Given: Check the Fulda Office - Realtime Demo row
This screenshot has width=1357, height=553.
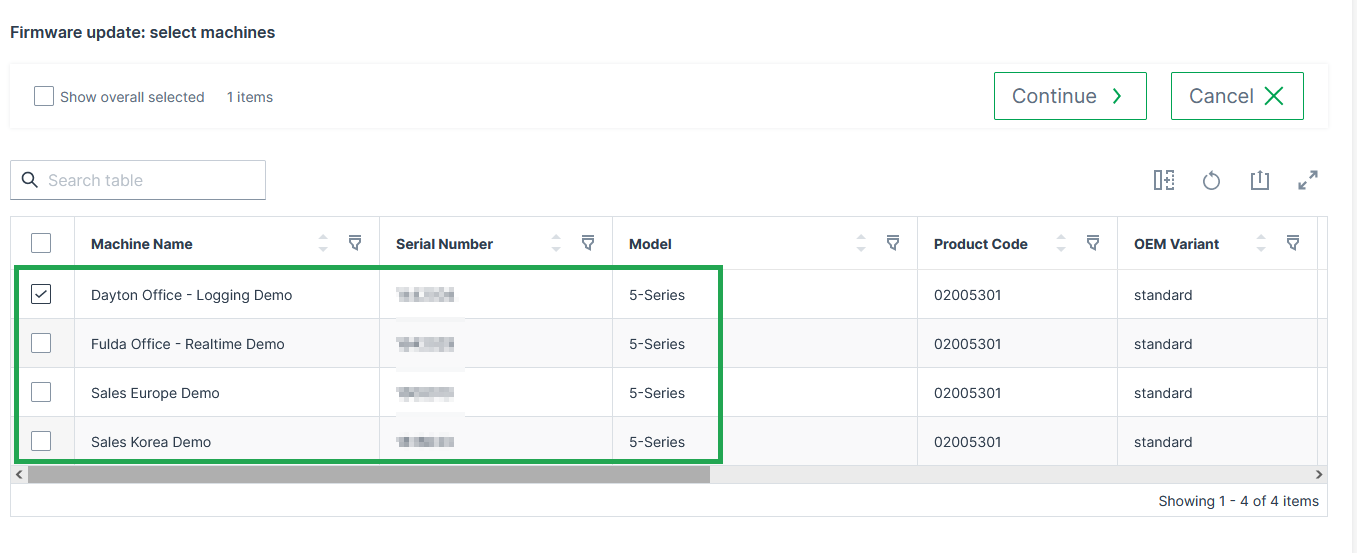Looking at the screenshot, I should 41,343.
